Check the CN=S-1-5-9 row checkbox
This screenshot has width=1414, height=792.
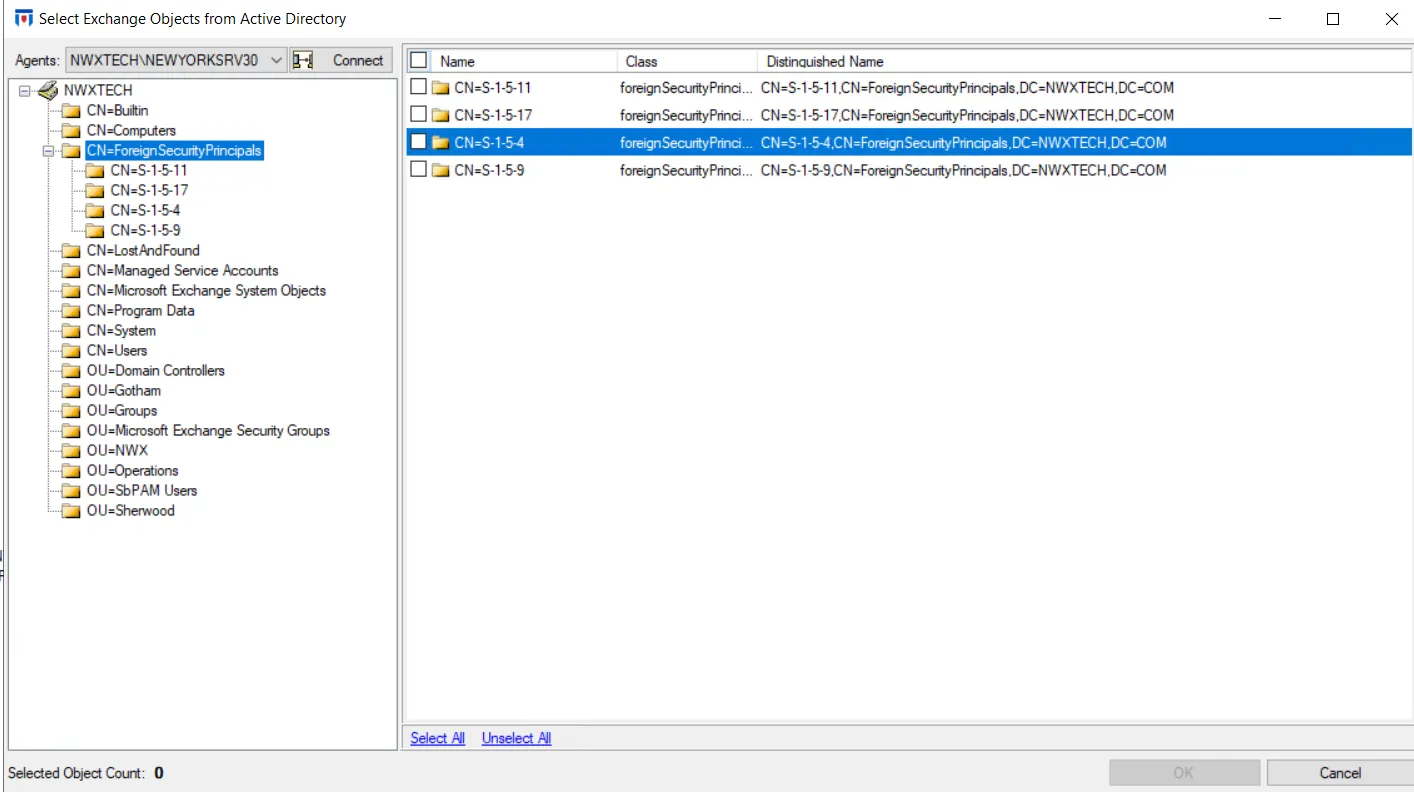coord(418,169)
